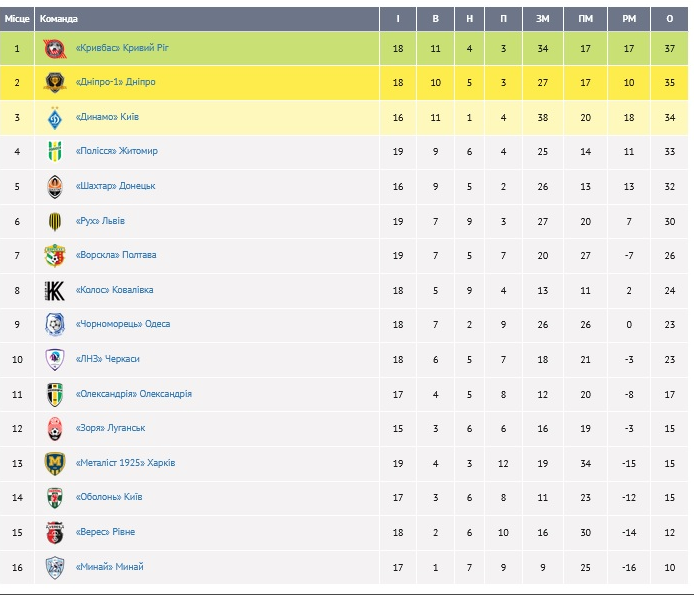The image size is (694, 595).
Task: Click the Dynamo Kyiv club logo
Action: [54, 118]
